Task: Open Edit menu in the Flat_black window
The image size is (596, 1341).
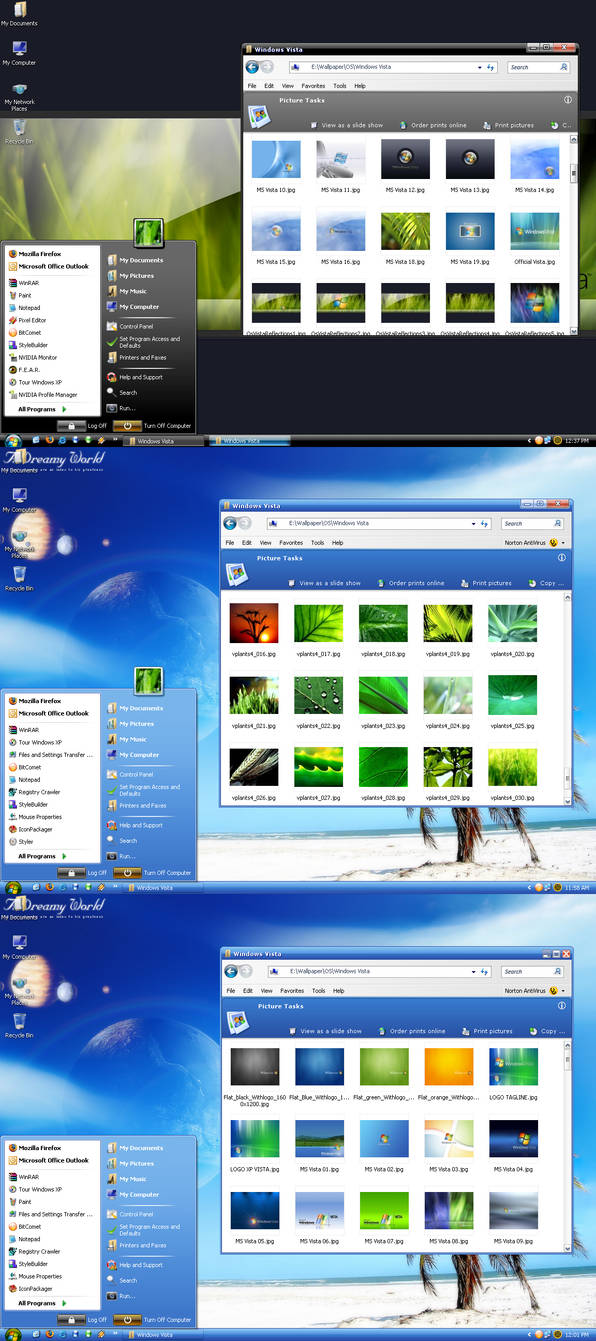Action: (247, 991)
